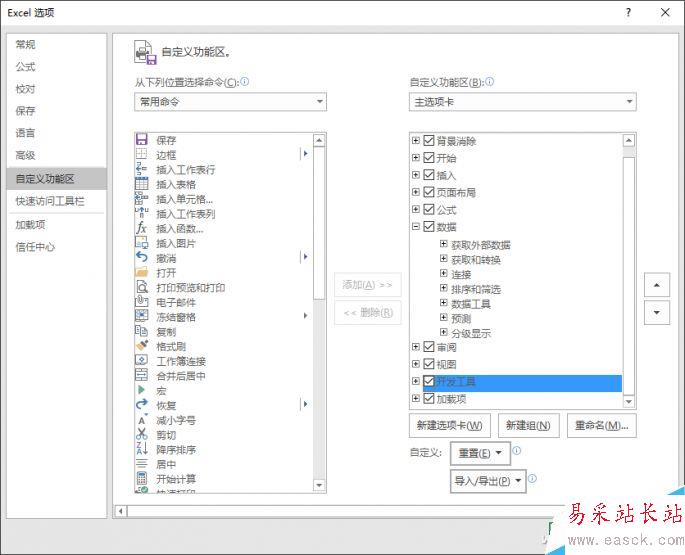Expand the 获取外部数据 group

pos(443,244)
